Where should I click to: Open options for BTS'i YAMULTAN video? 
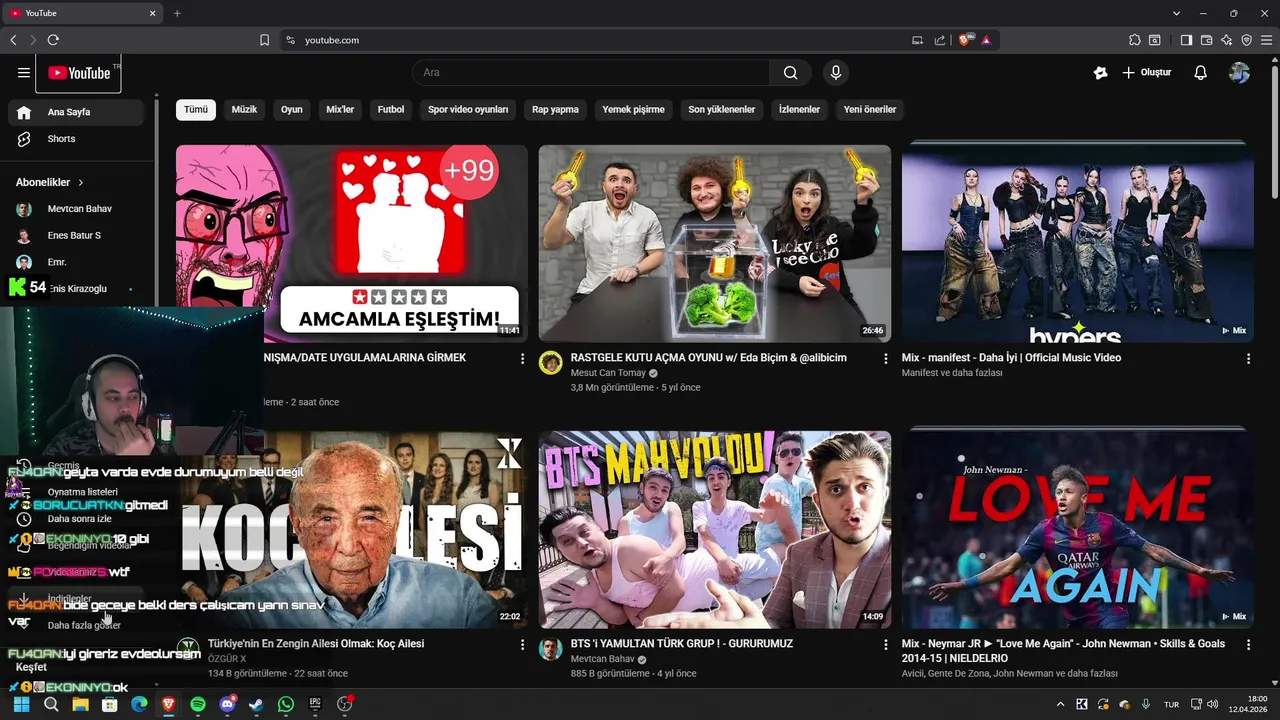[885, 645]
